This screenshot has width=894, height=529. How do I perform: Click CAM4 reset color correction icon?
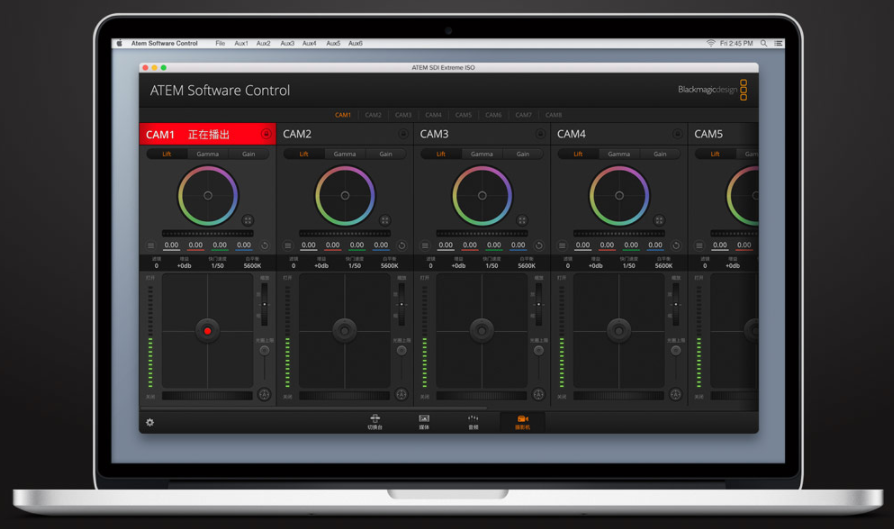pyautogui.click(x=676, y=246)
